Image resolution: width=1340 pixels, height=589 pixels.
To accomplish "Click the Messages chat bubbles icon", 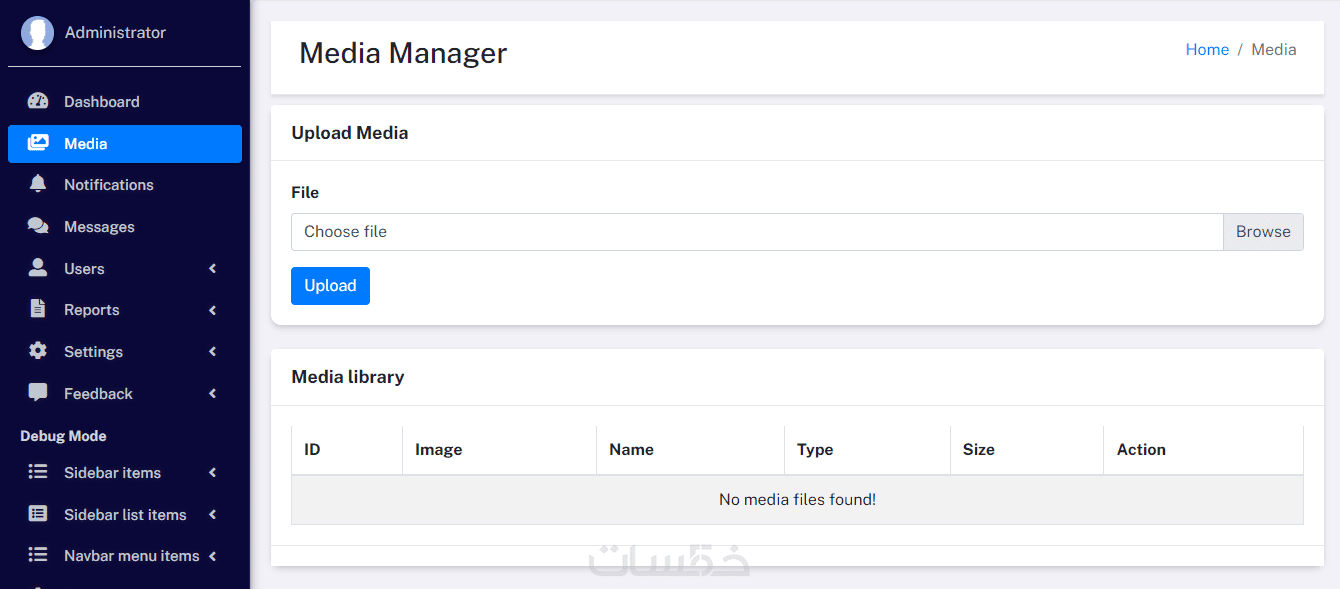I will [x=38, y=226].
